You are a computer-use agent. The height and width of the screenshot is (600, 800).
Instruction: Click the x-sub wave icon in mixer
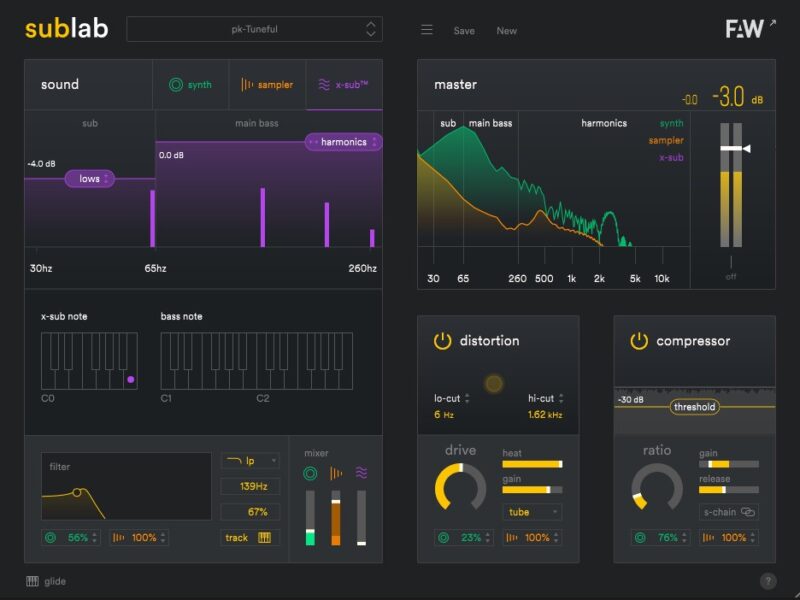coord(361,473)
